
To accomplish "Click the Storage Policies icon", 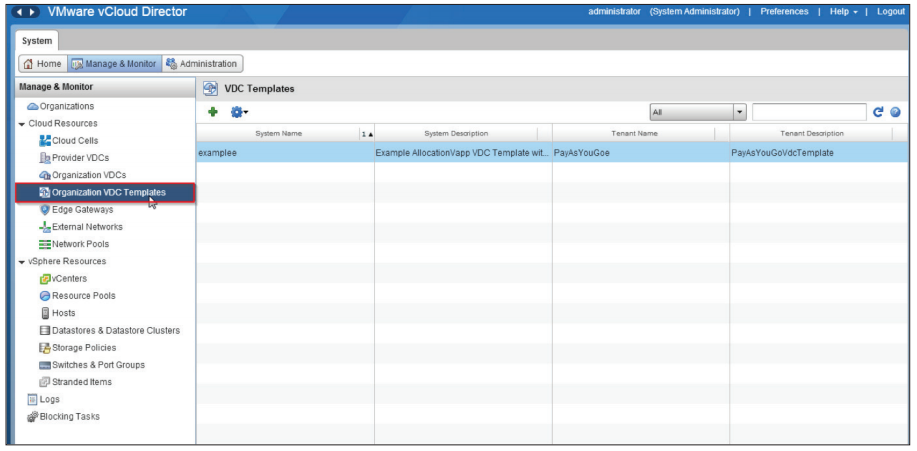I will click(x=45, y=347).
